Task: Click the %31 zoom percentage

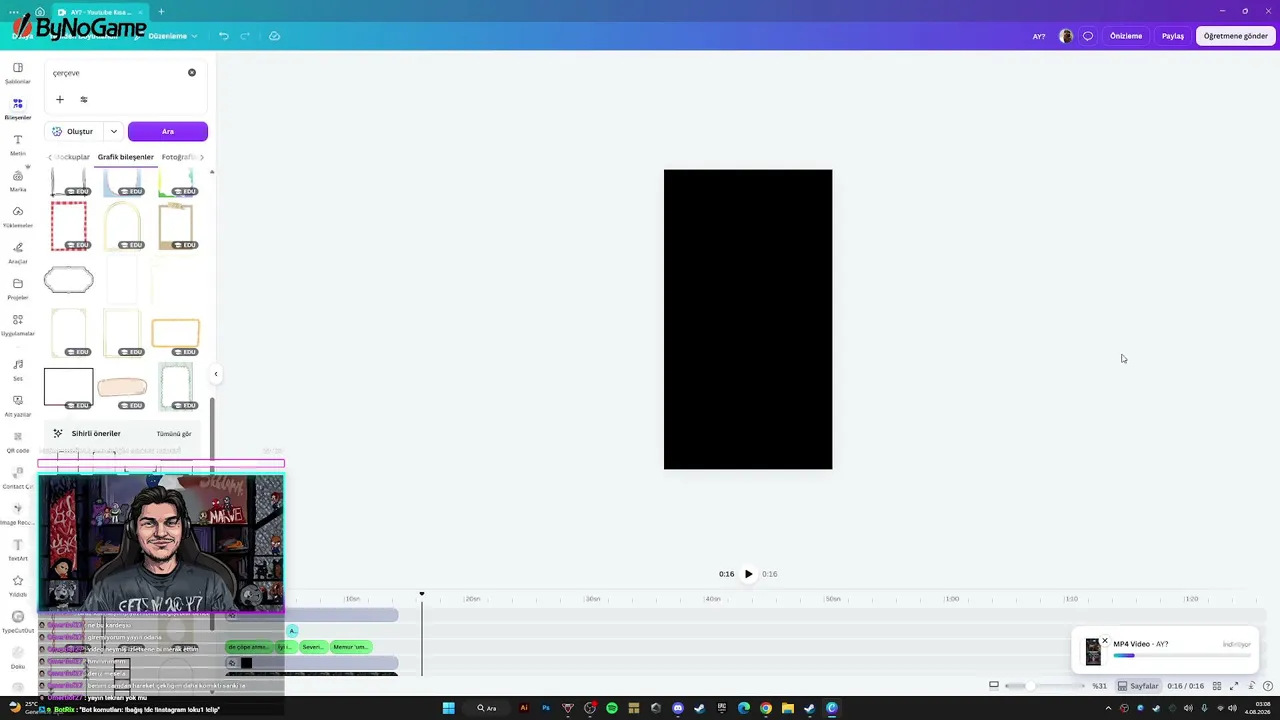Action: 1099,686
